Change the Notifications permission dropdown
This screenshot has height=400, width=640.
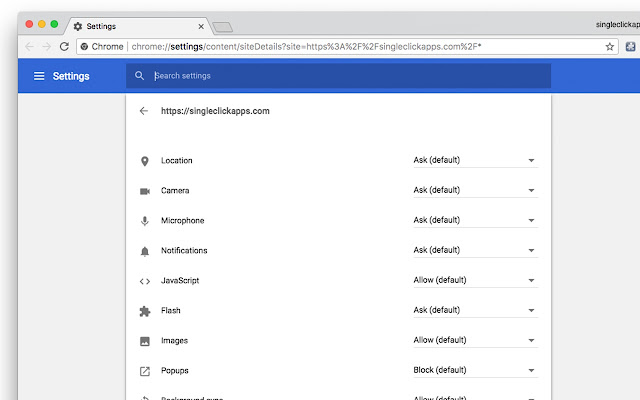(x=476, y=250)
